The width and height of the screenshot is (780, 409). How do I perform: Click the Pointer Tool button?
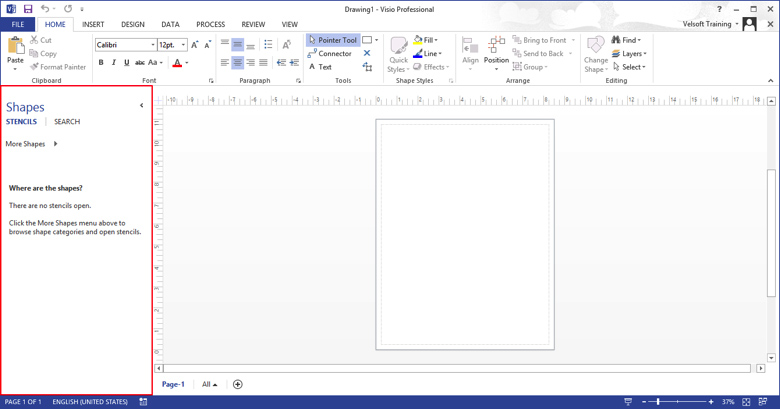click(x=332, y=41)
